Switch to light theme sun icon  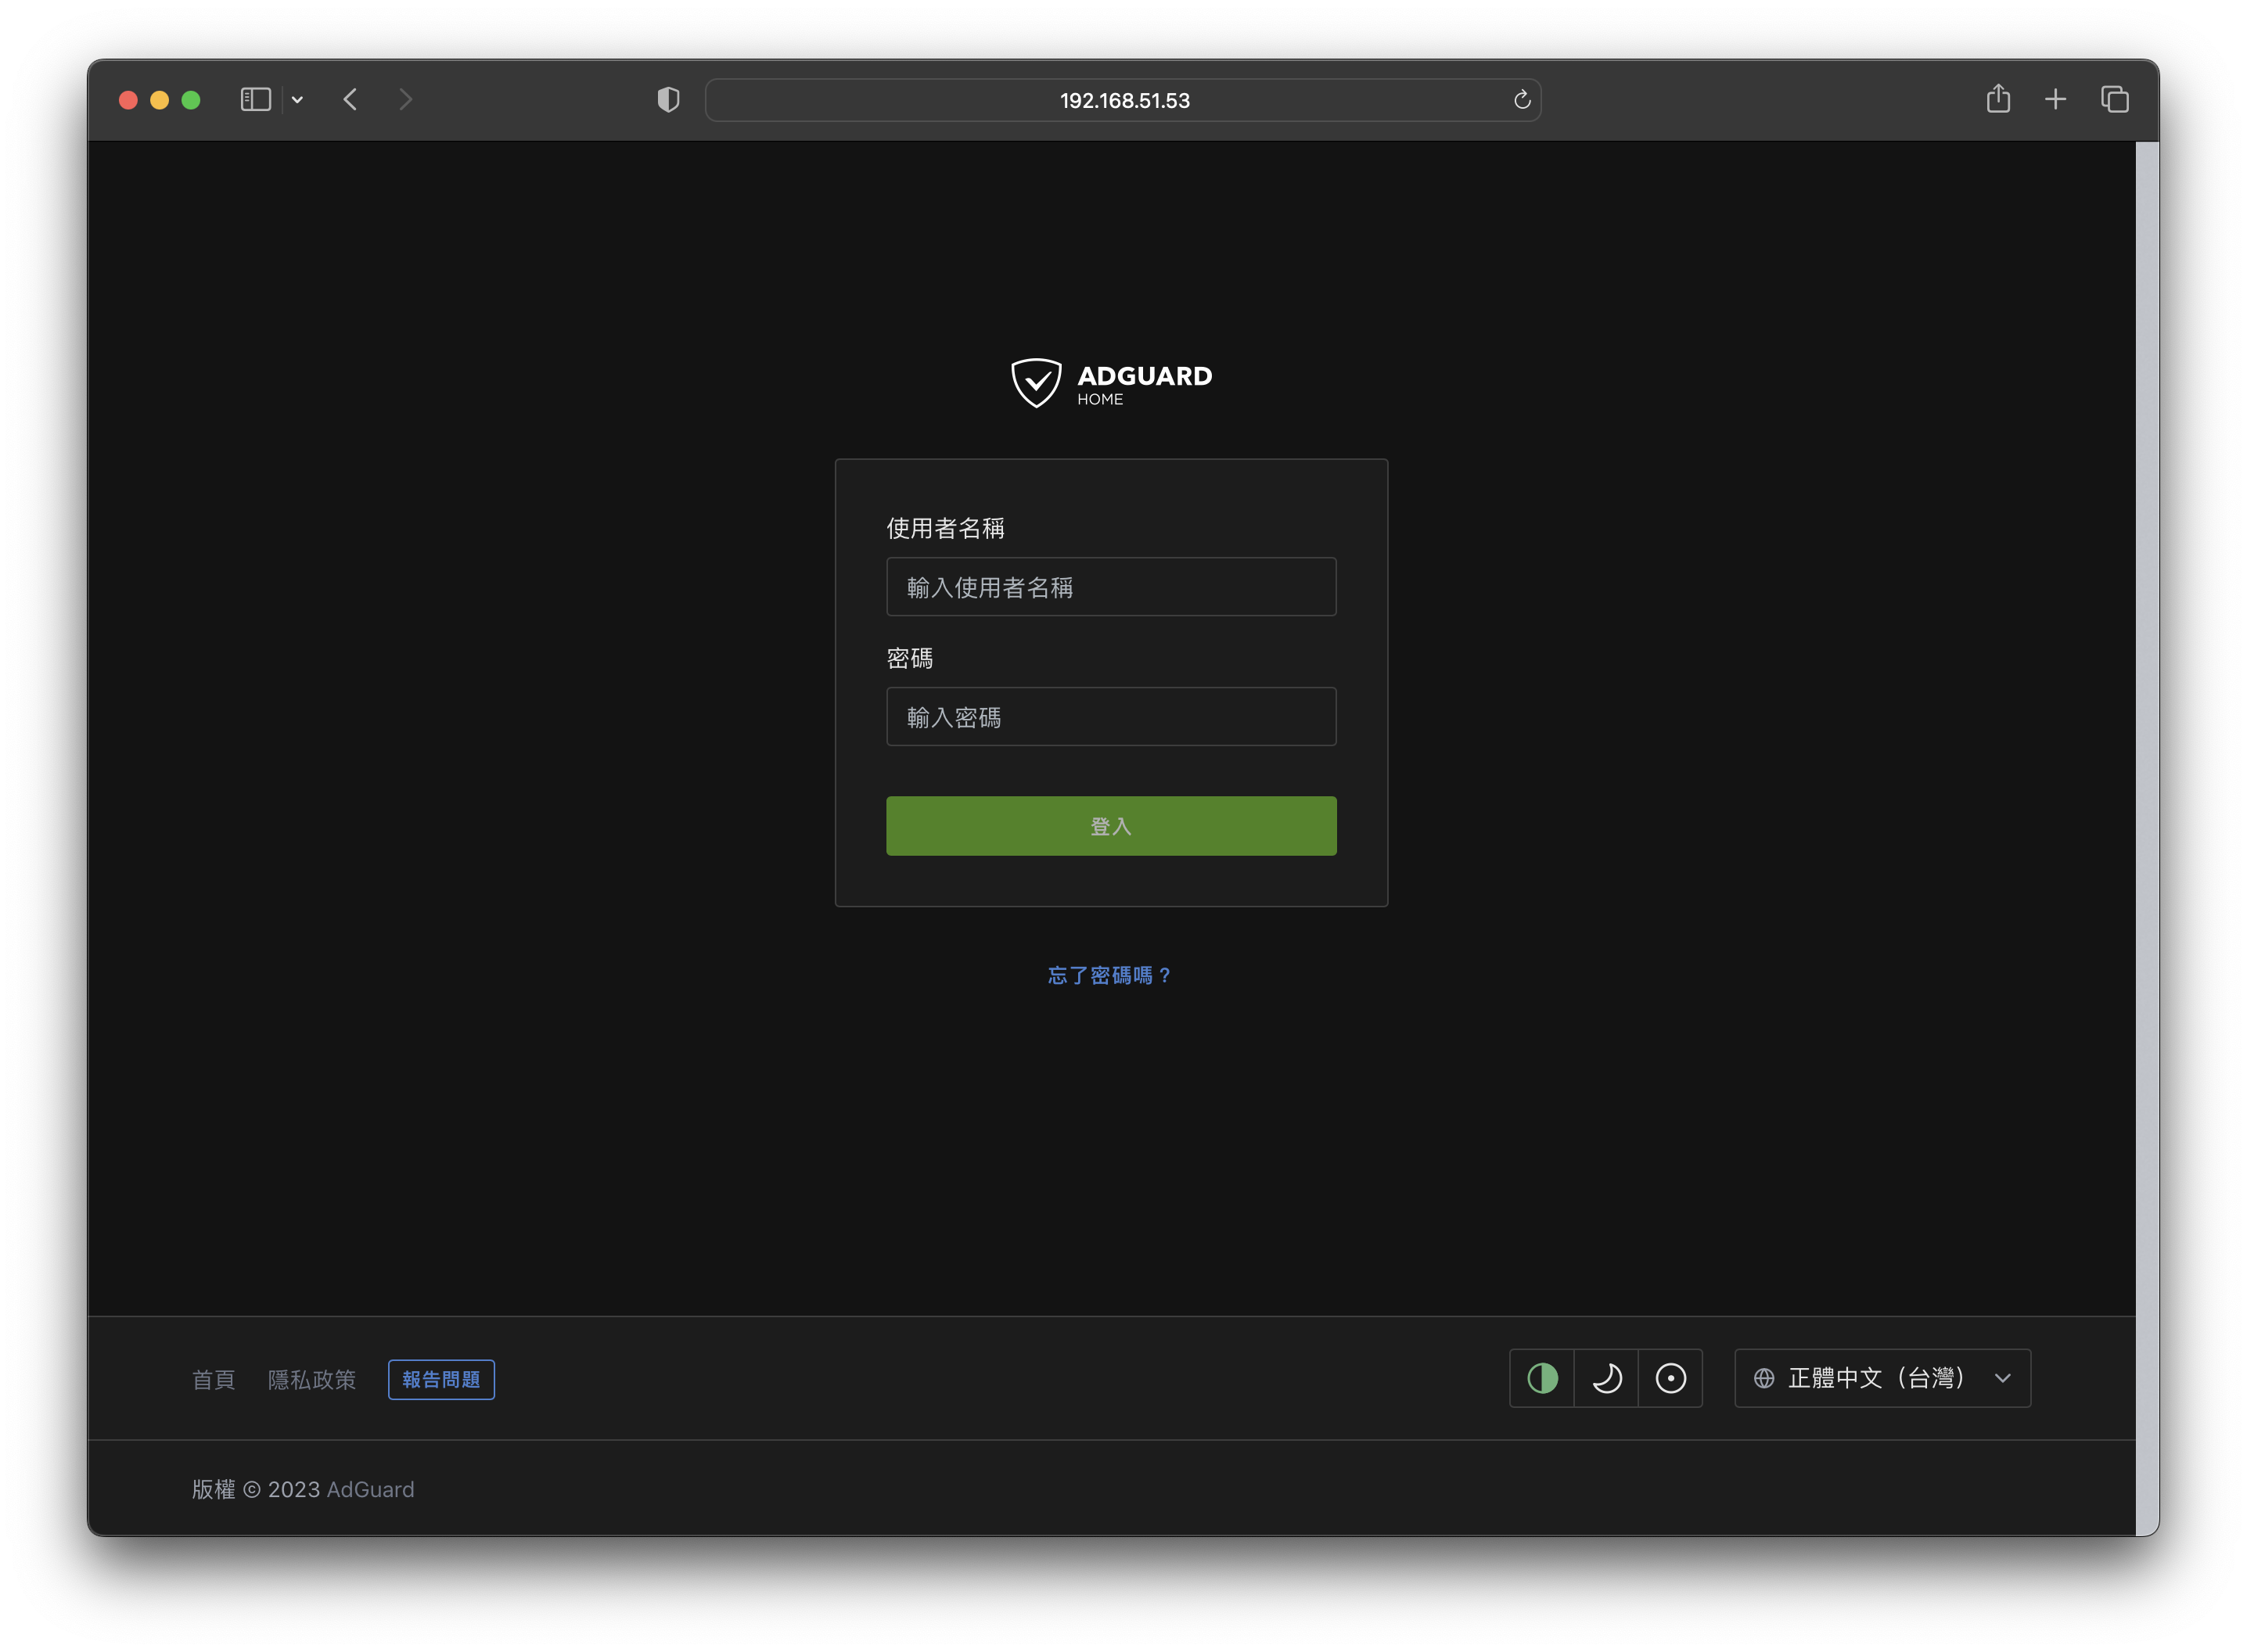1670,1378
